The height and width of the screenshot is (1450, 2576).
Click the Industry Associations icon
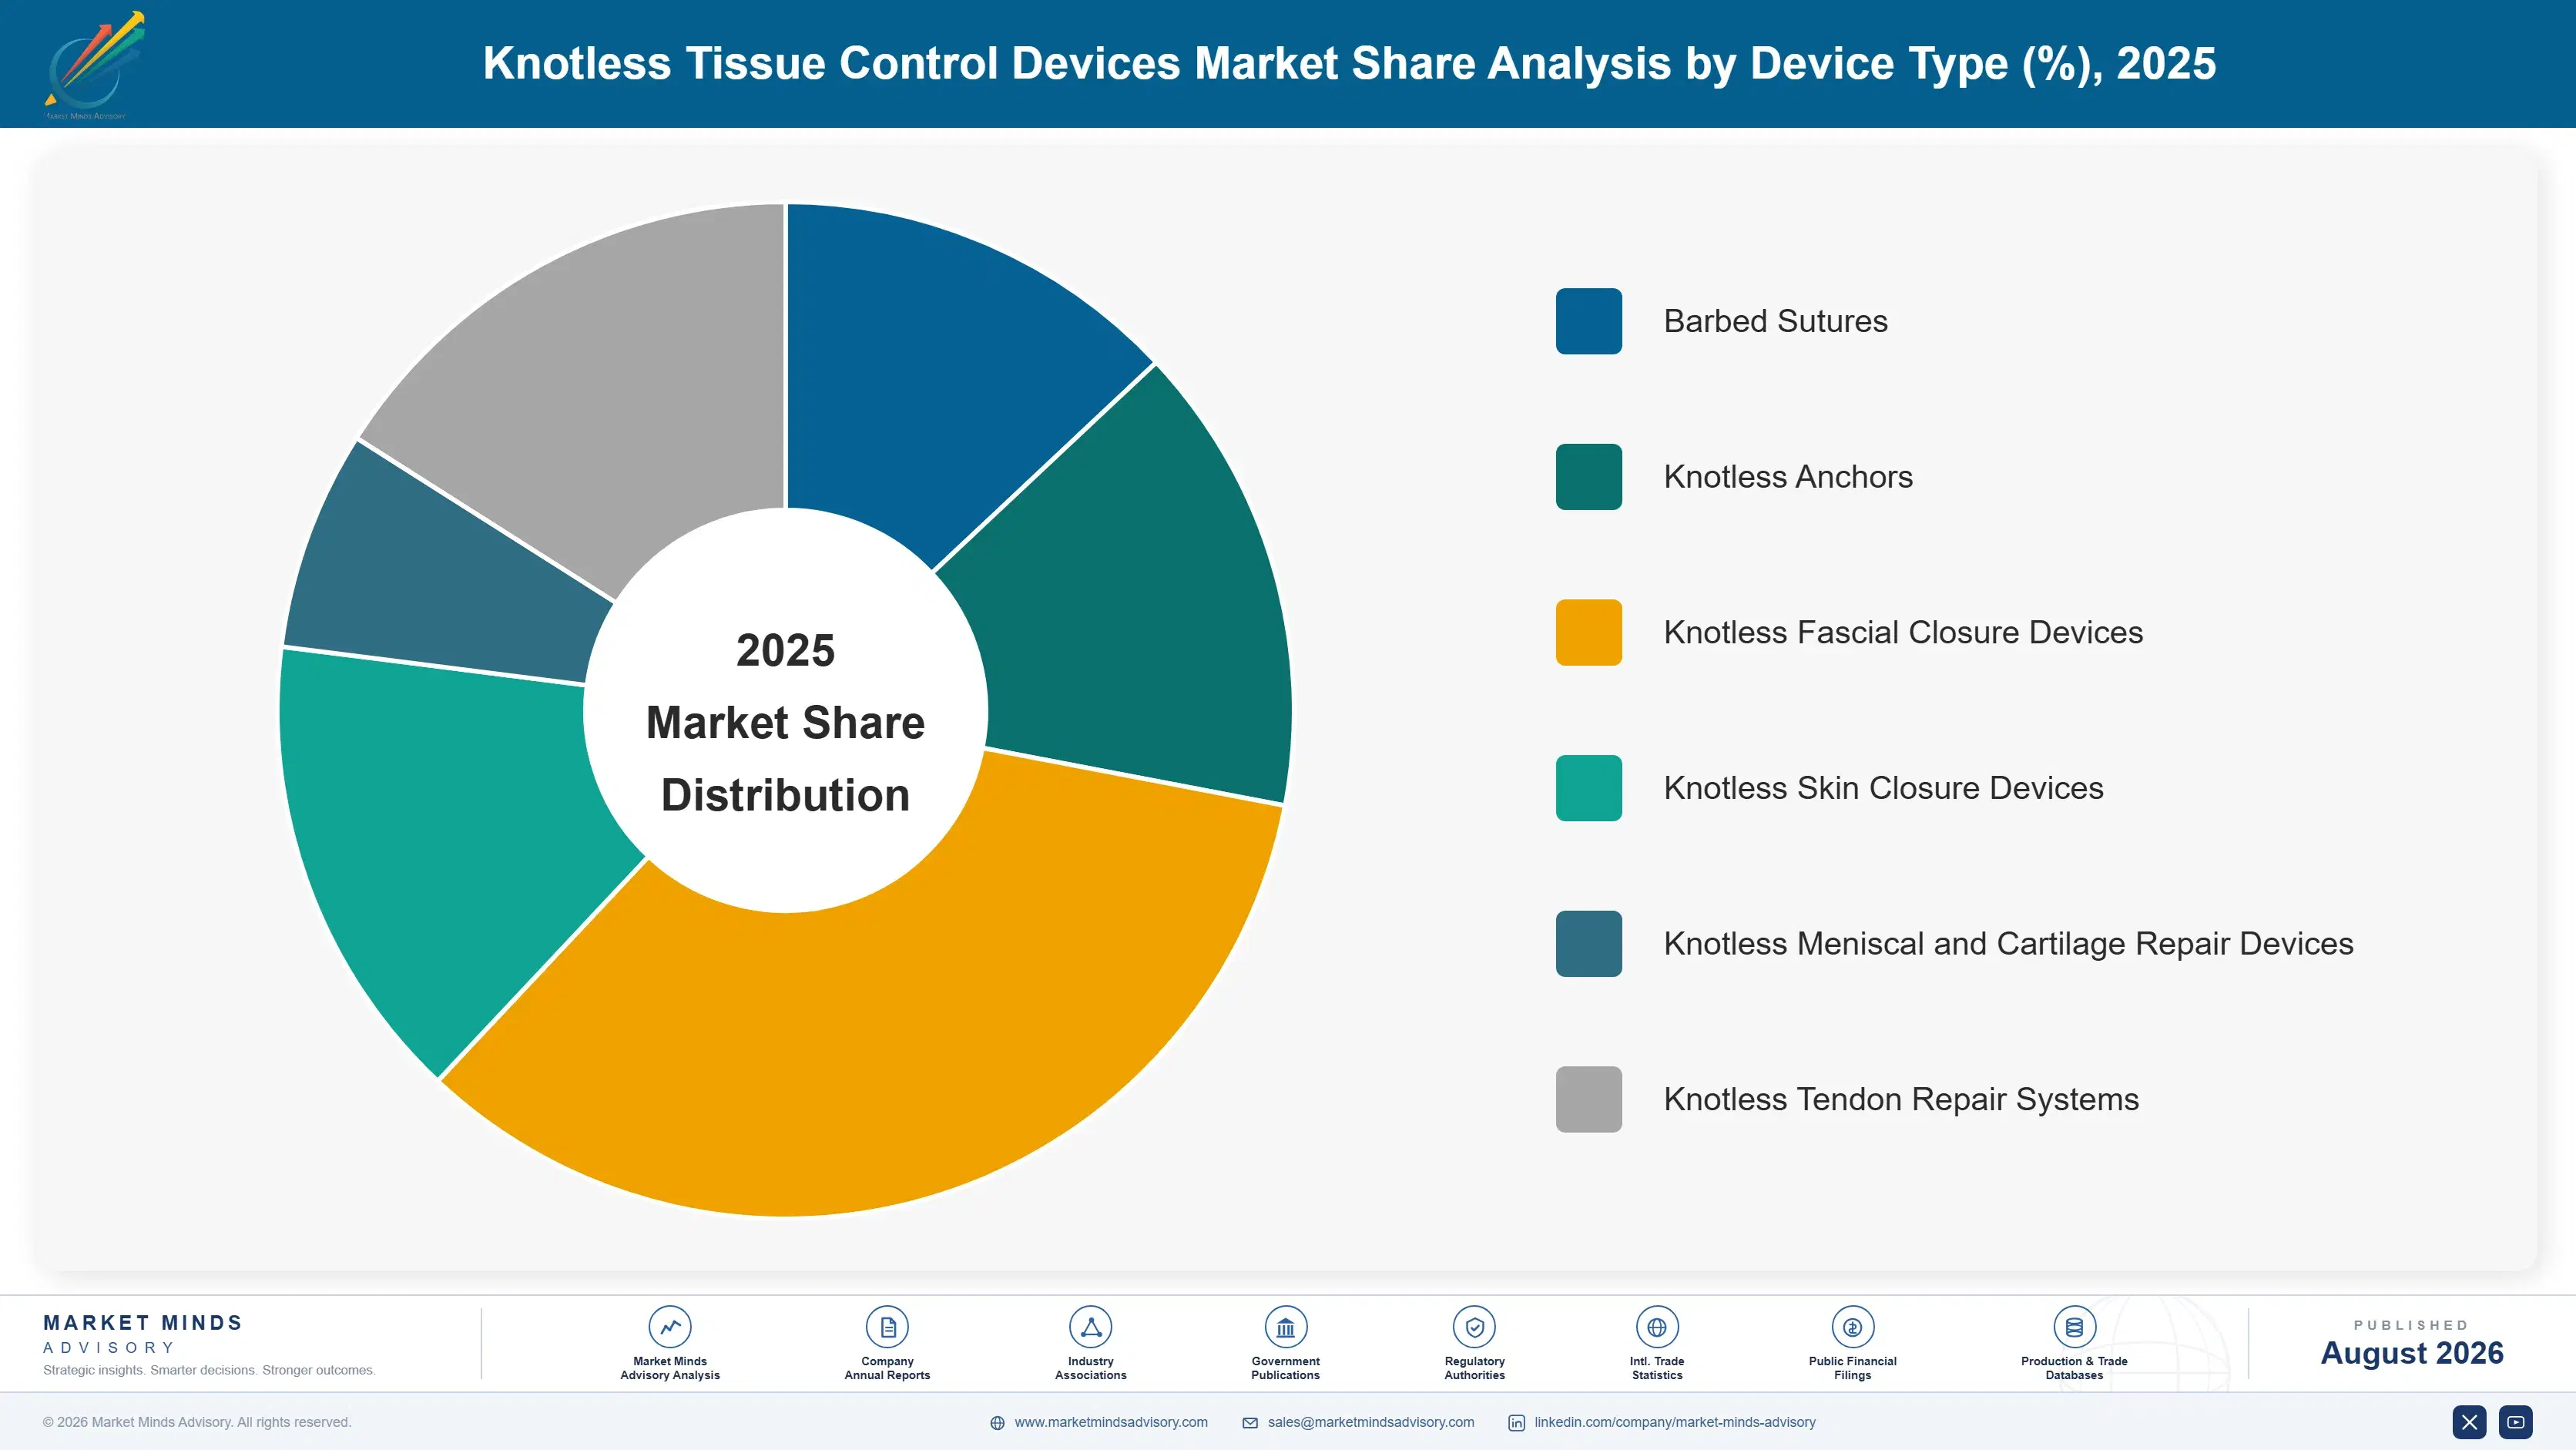1090,1327
